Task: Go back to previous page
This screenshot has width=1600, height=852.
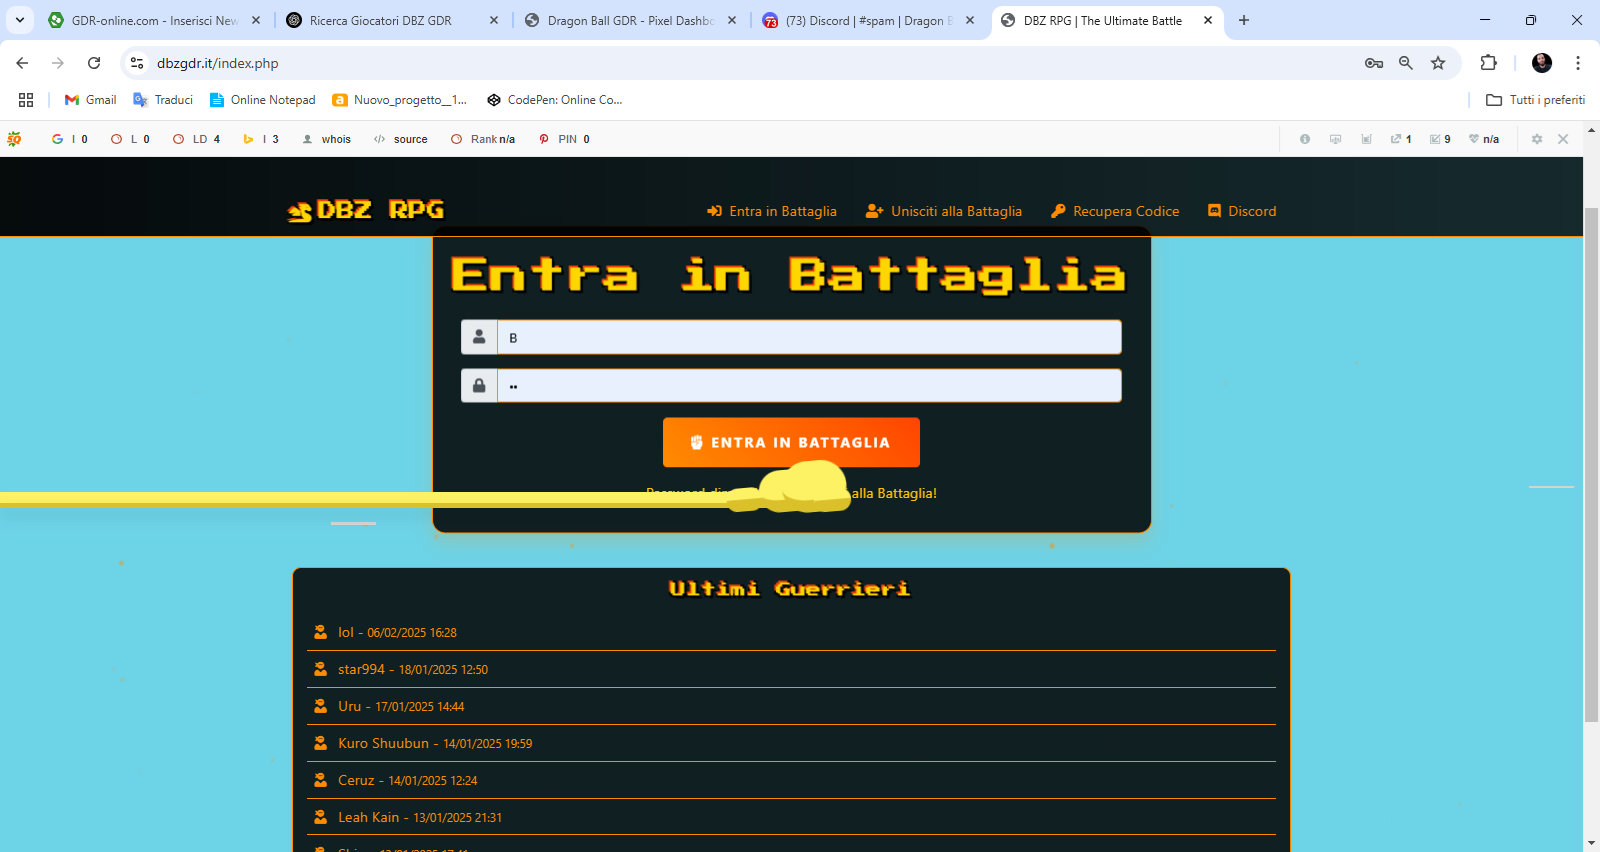Action: [x=22, y=63]
